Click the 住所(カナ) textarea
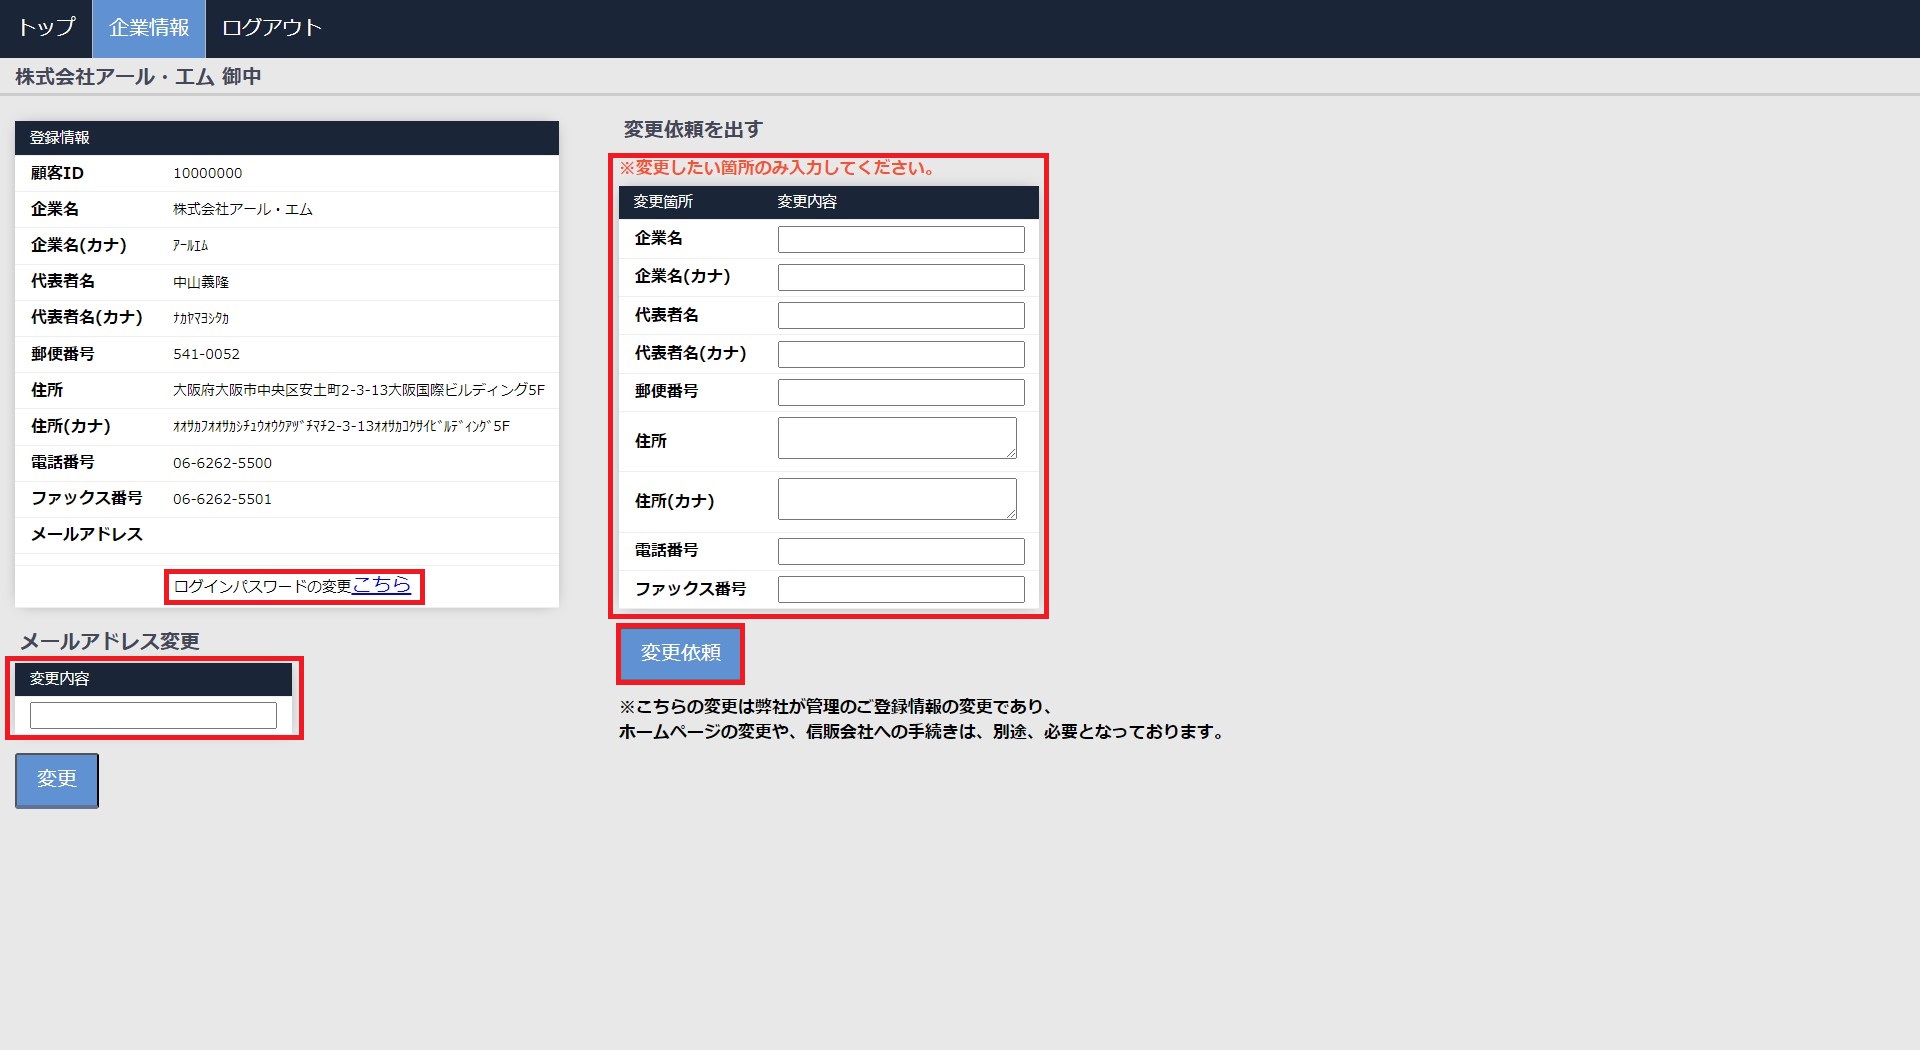 tap(896, 499)
